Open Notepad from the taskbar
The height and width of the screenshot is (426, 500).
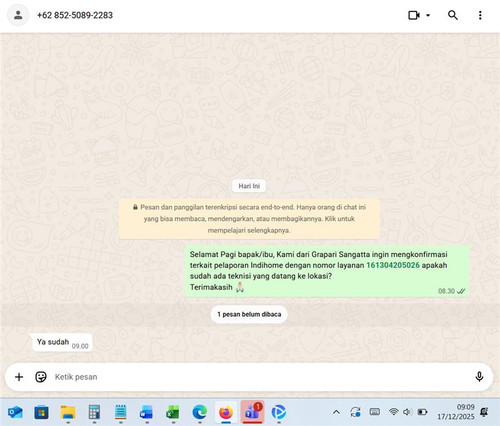tap(120, 412)
